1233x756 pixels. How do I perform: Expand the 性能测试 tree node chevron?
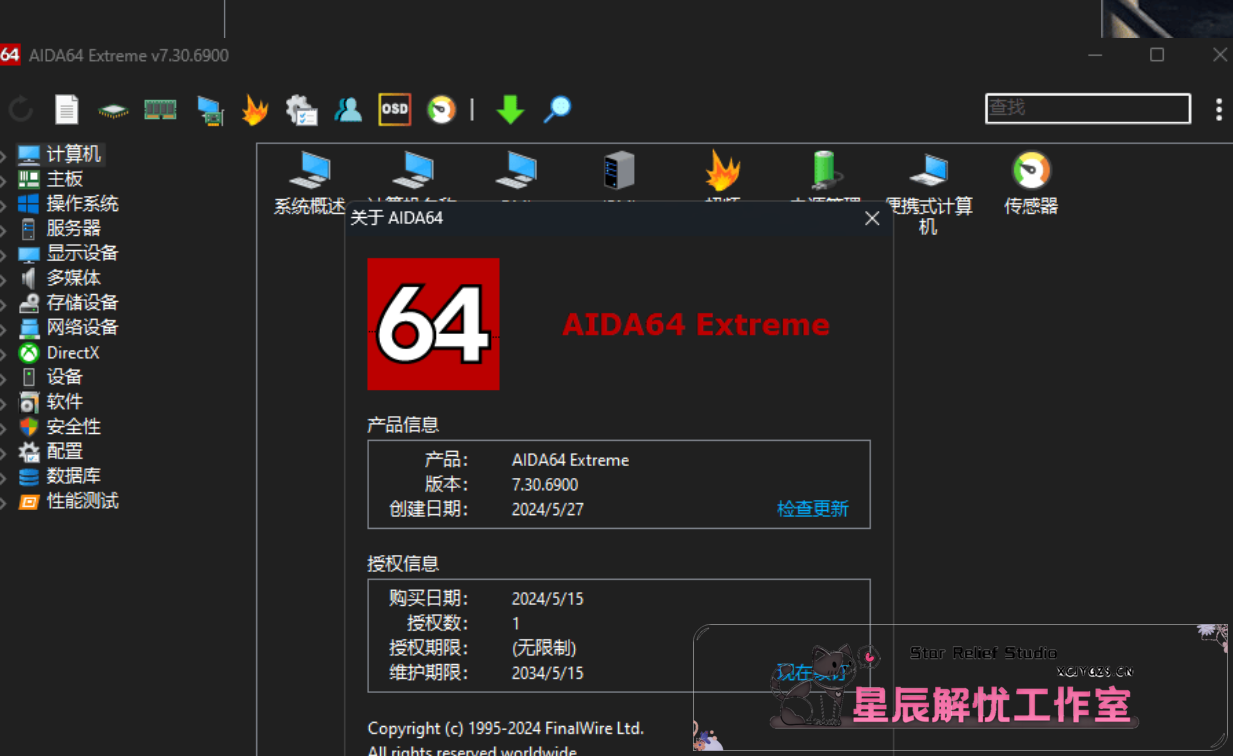click(4, 502)
